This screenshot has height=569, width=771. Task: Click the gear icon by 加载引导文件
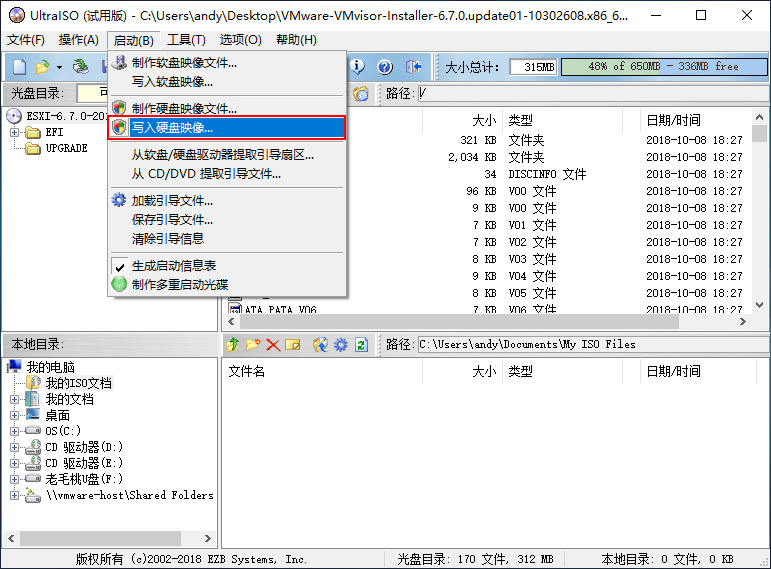(119, 200)
